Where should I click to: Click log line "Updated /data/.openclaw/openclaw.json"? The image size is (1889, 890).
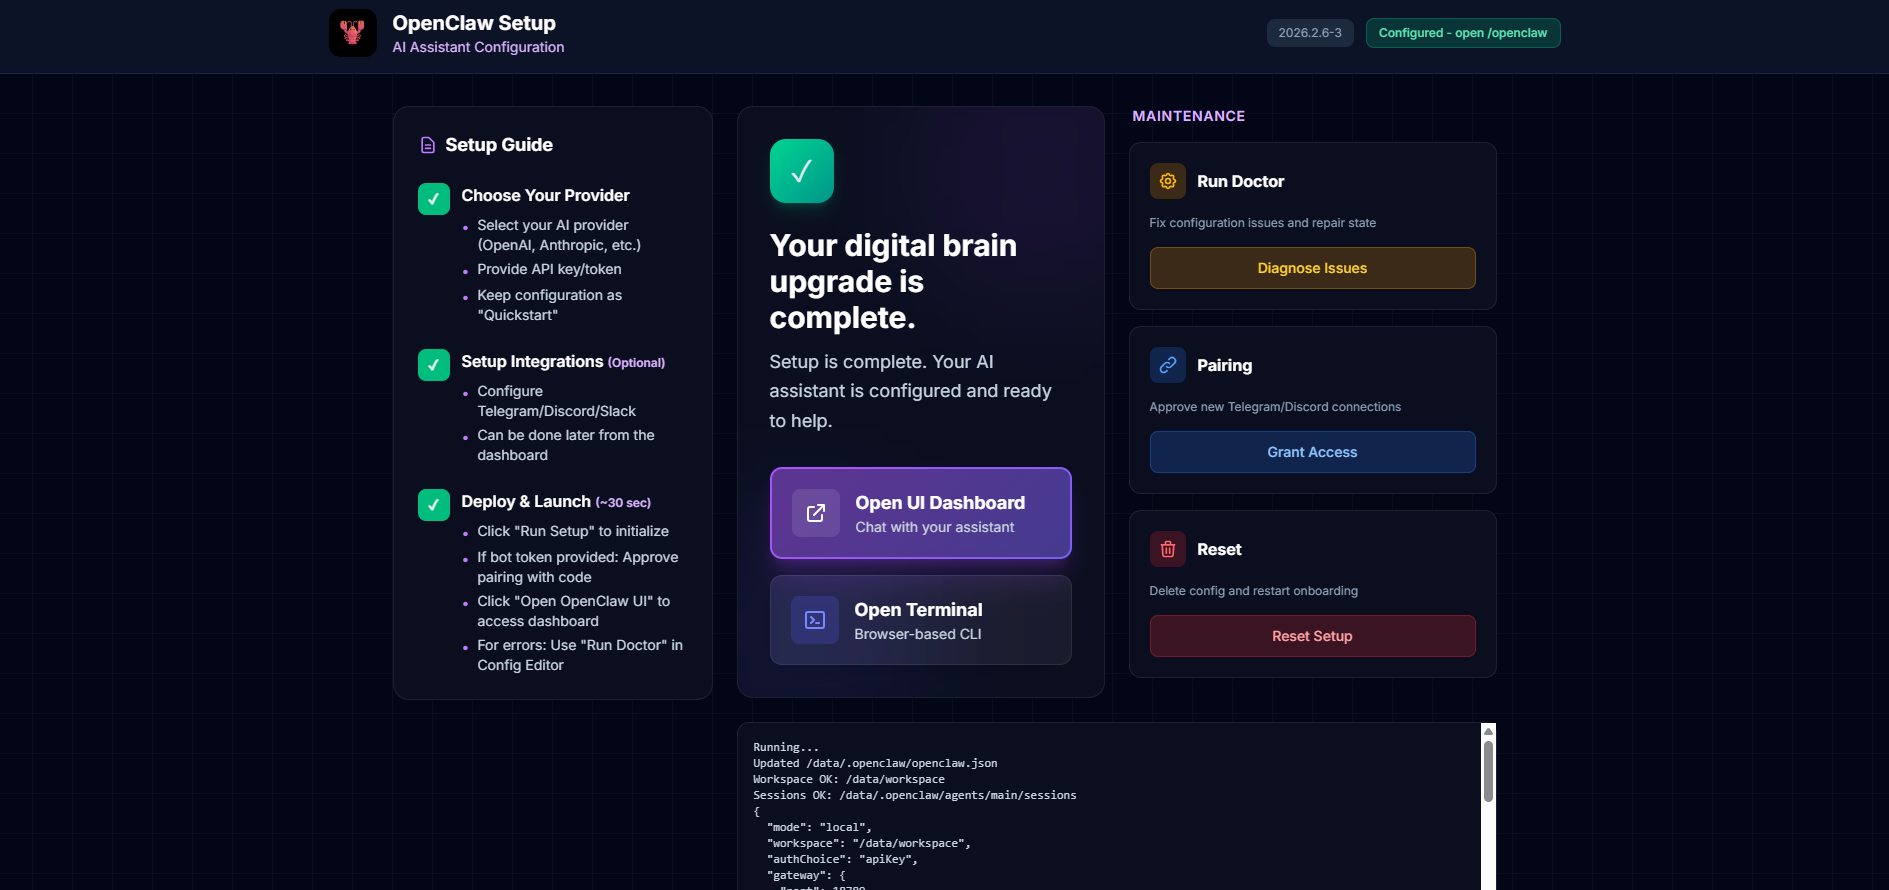point(875,763)
